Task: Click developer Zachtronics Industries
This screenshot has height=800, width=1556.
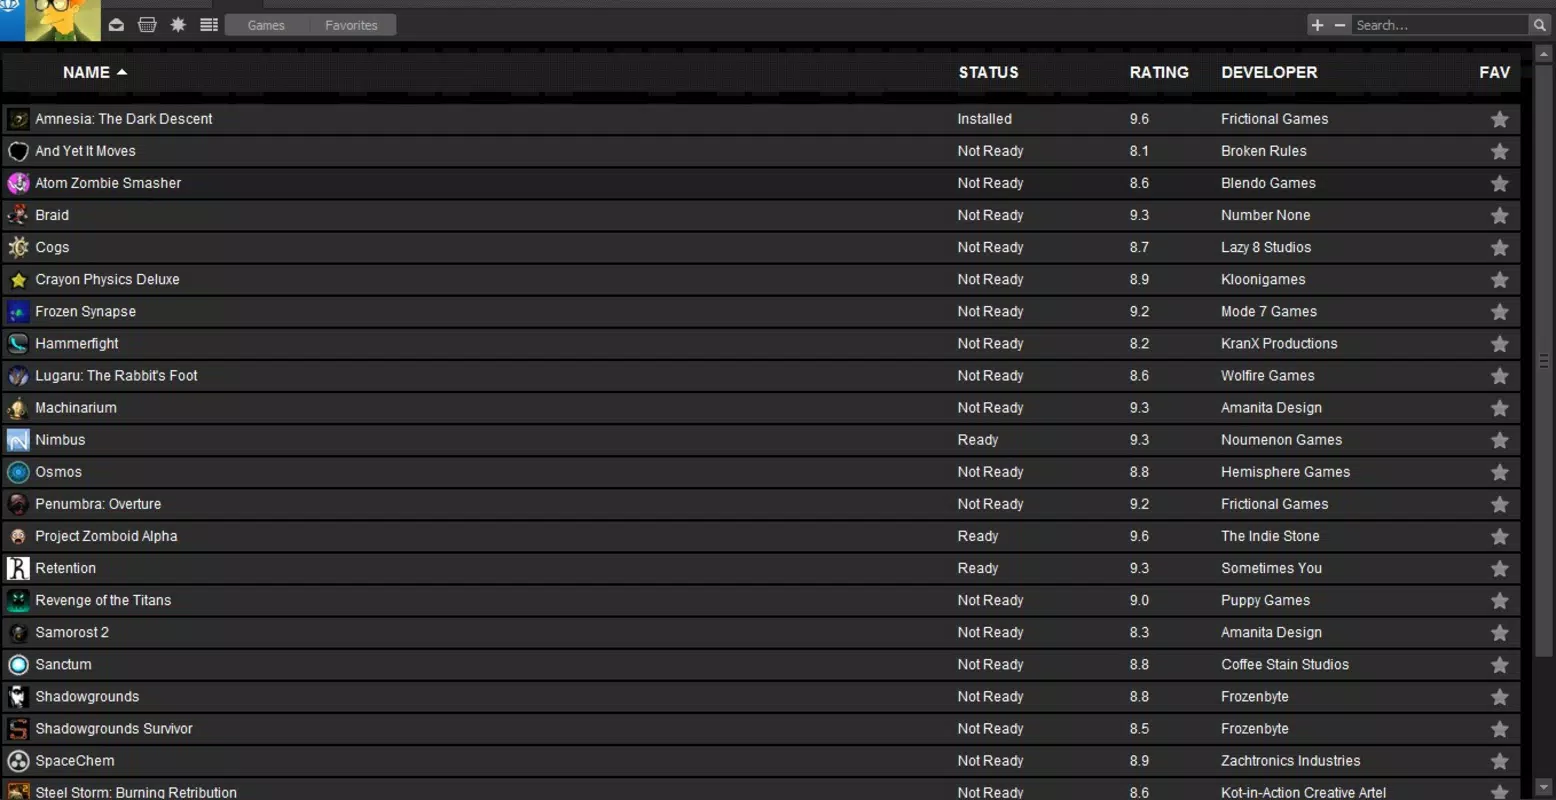Action: point(1290,761)
